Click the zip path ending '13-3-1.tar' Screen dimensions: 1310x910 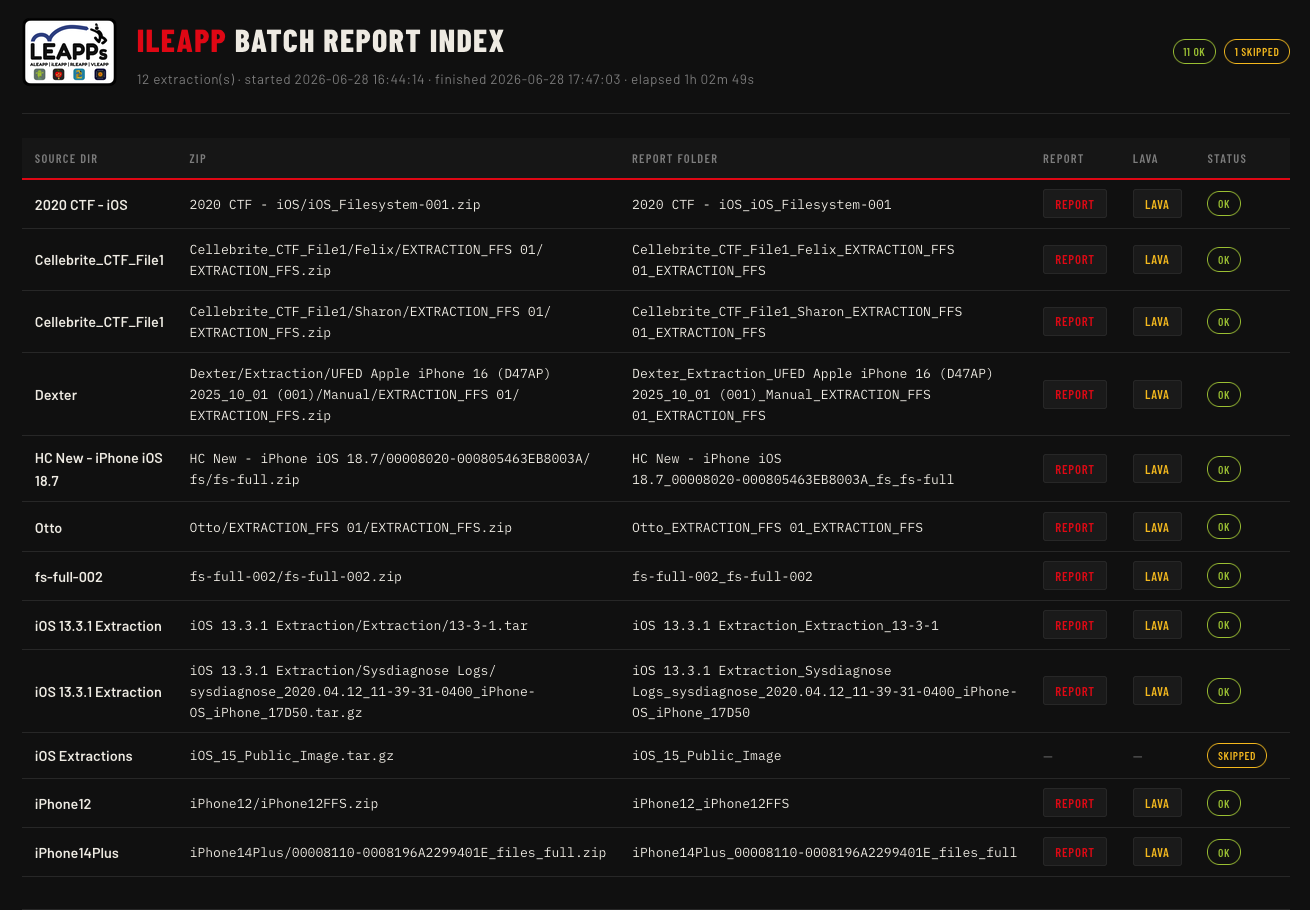(x=359, y=626)
